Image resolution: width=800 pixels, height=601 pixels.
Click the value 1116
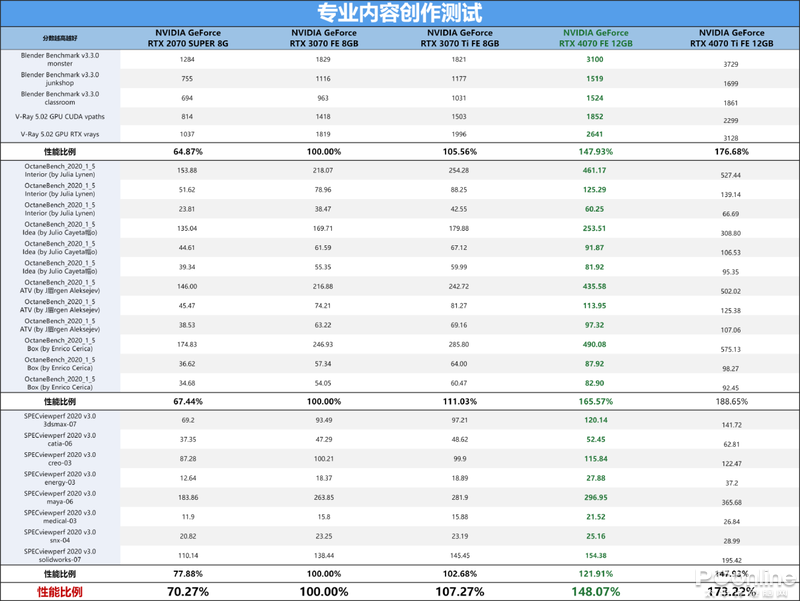pyautogui.click(x=323, y=79)
